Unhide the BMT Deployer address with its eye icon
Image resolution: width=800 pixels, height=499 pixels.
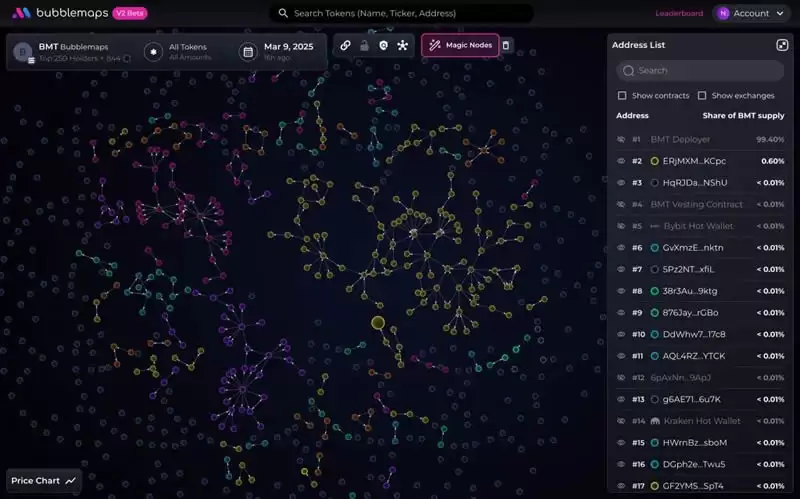621,139
